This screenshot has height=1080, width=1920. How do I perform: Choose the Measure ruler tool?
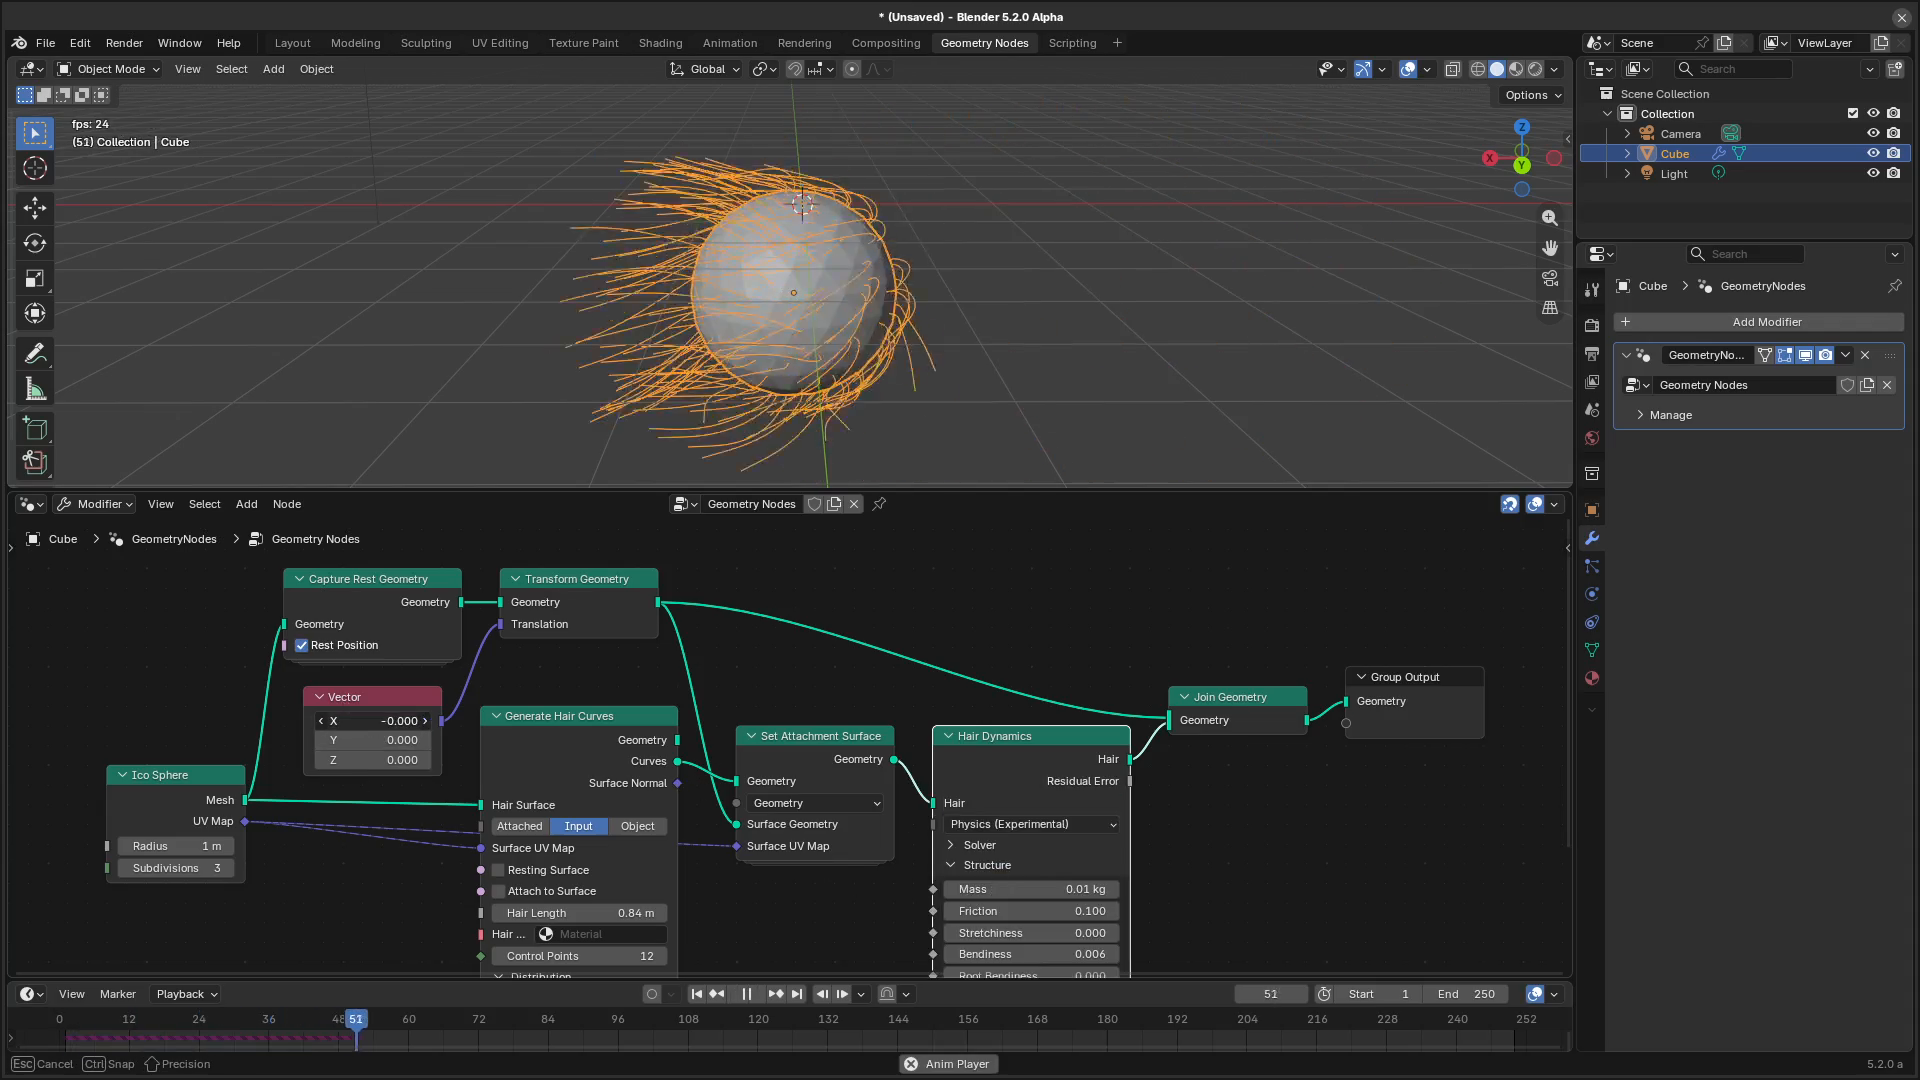tap(35, 389)
